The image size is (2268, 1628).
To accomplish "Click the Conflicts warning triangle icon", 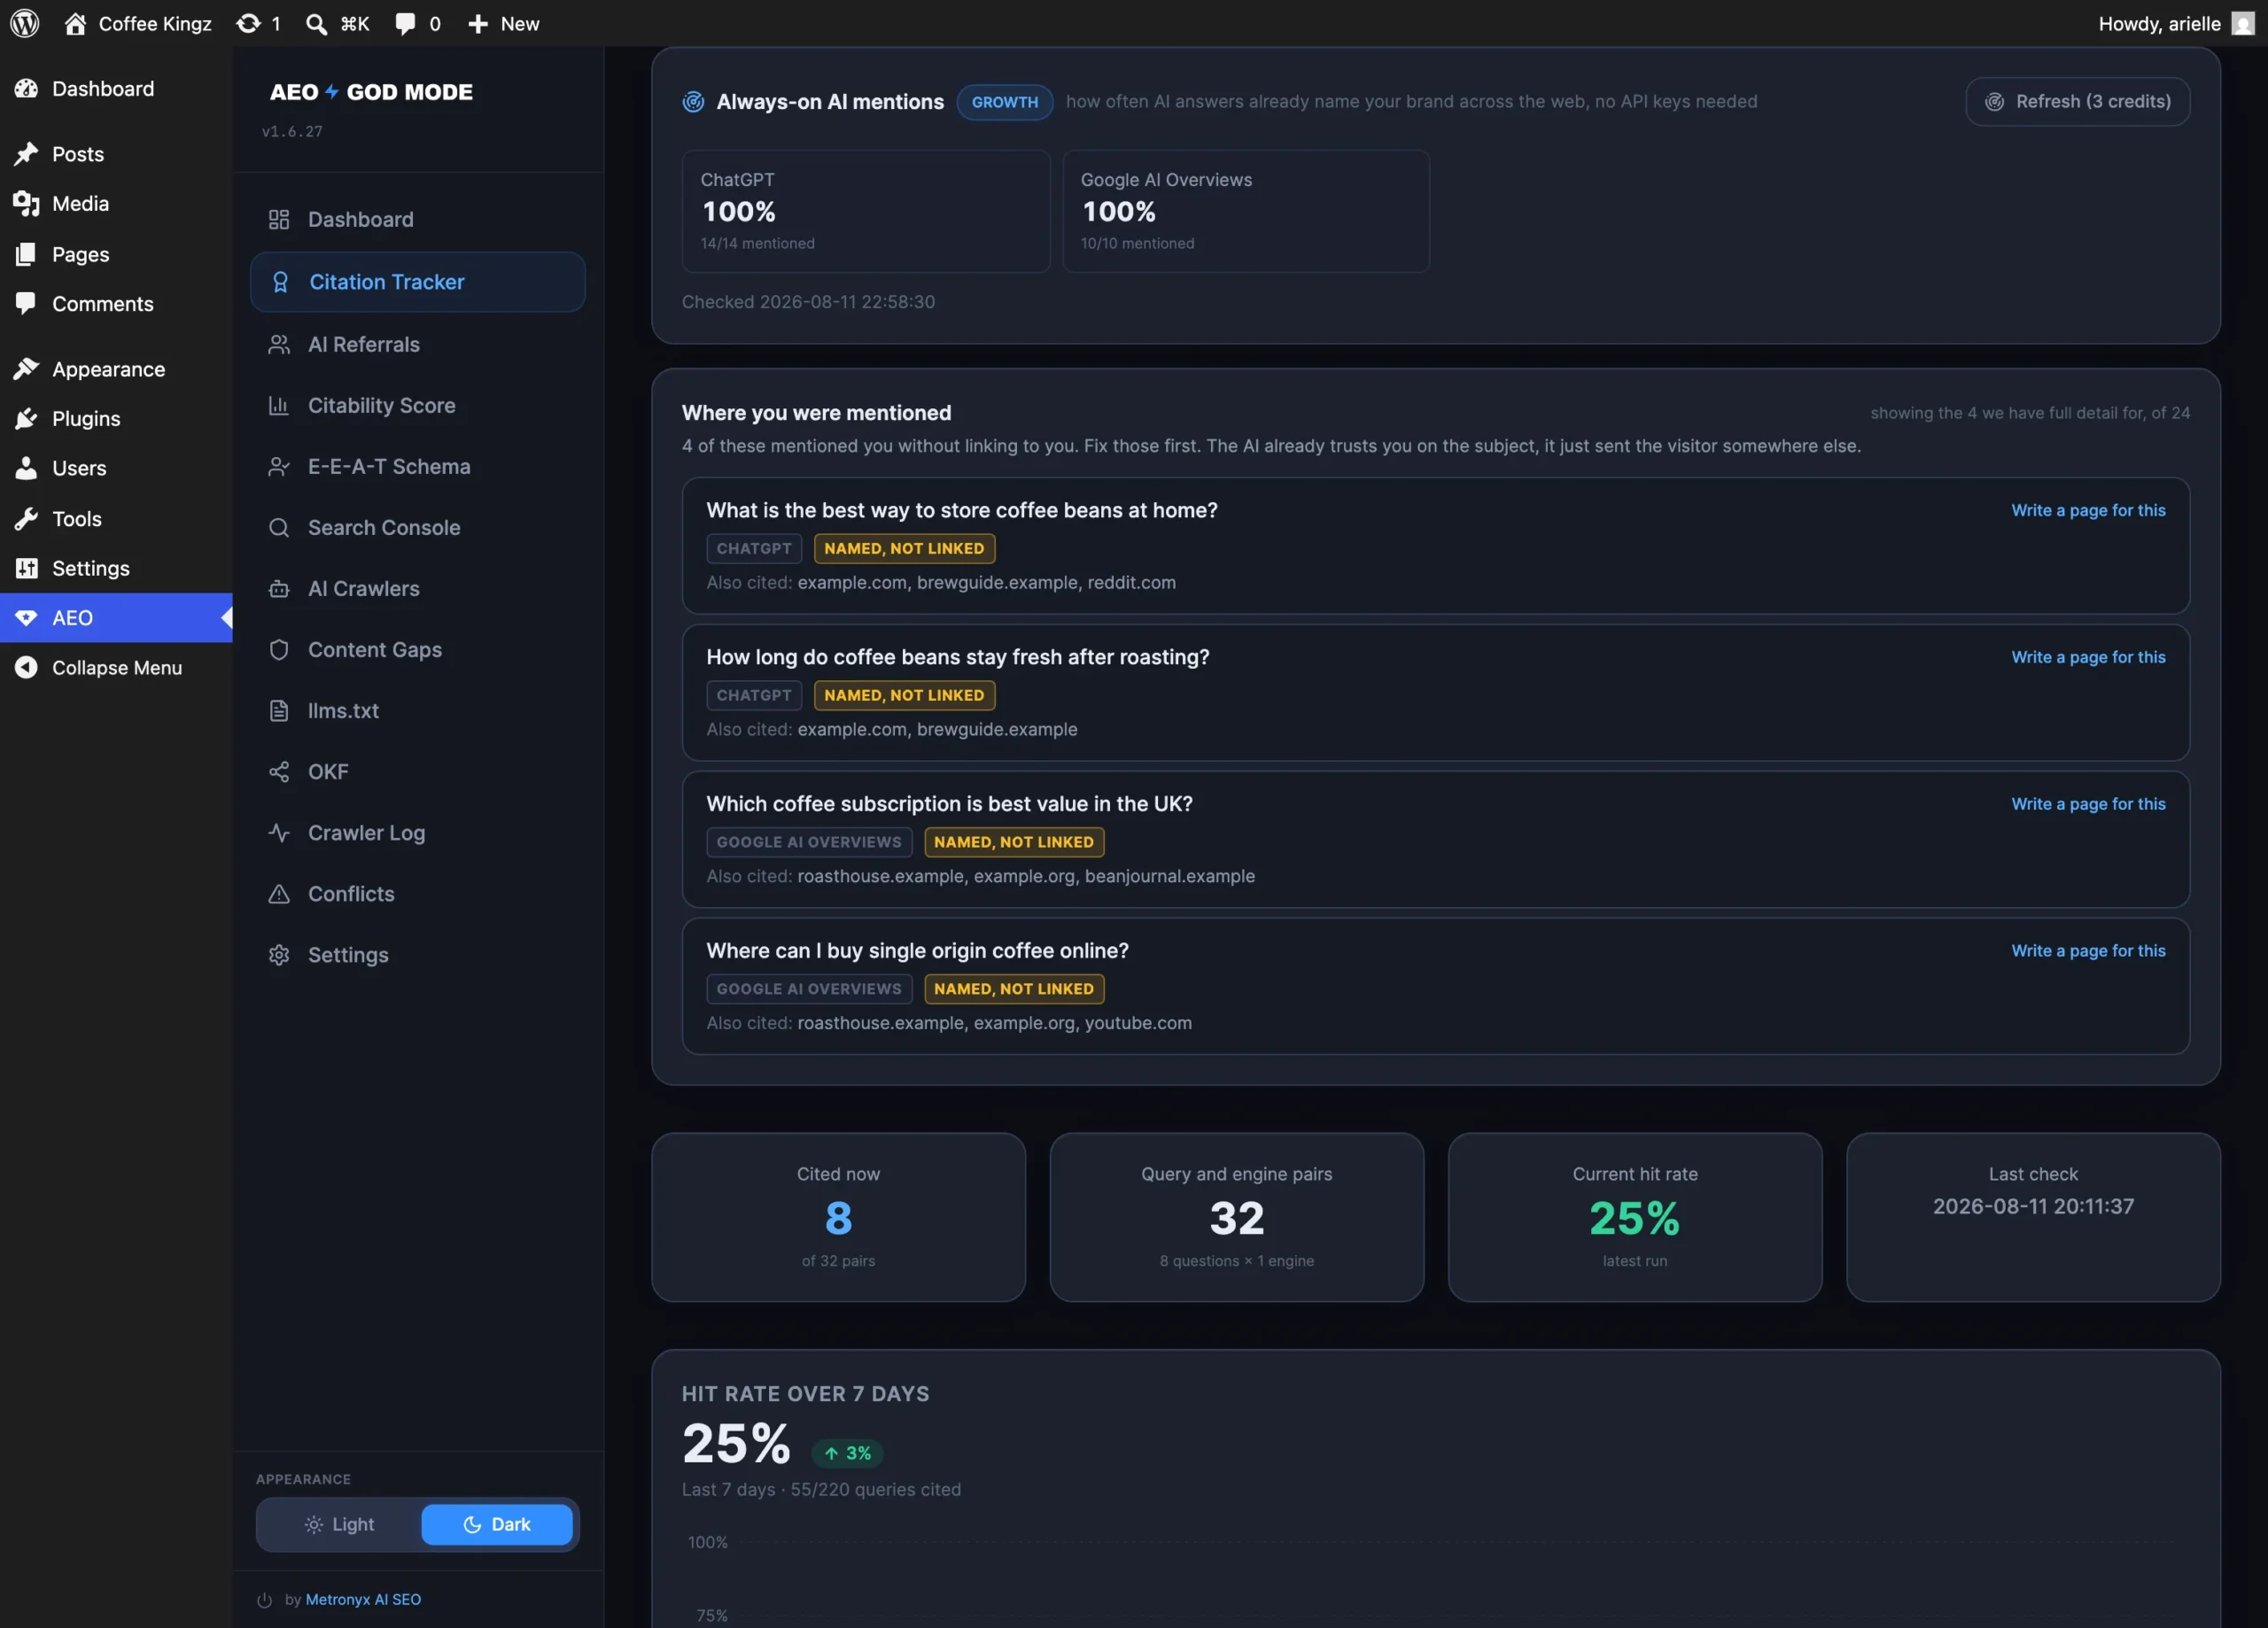I will [279, 893].
